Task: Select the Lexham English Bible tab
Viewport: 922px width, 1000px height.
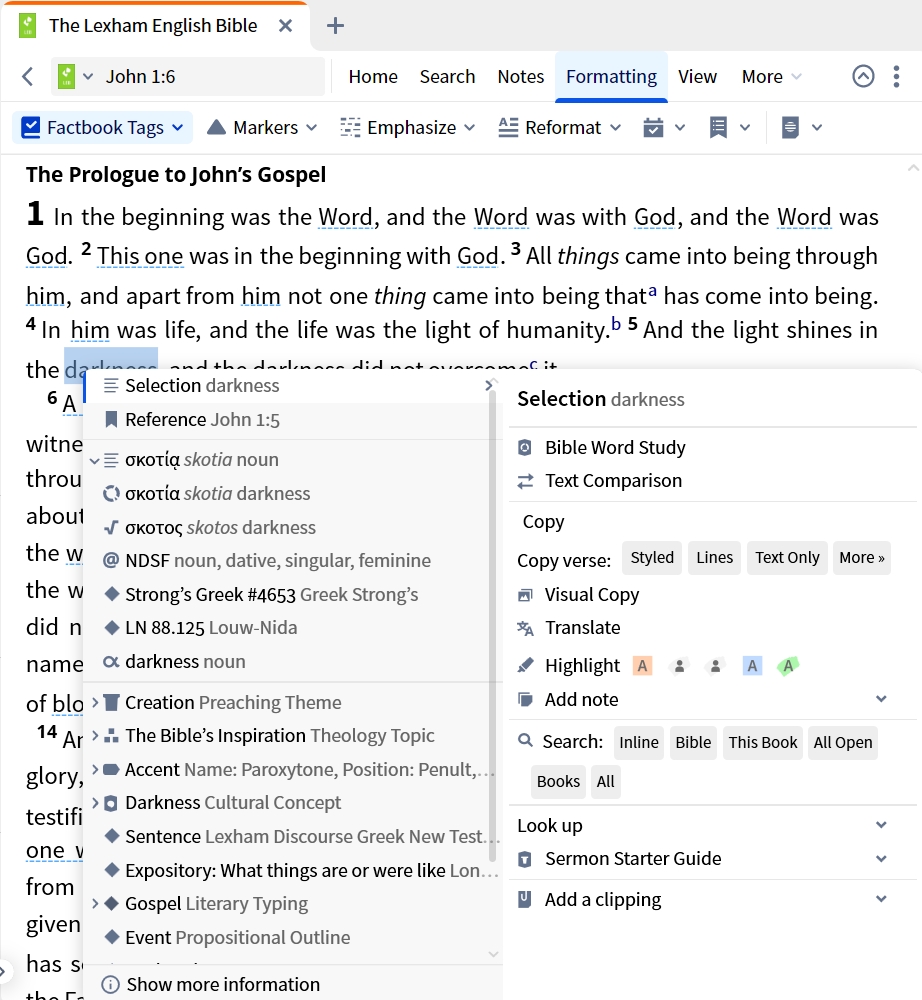Action: pyautogui.click(x=153, y=26)
